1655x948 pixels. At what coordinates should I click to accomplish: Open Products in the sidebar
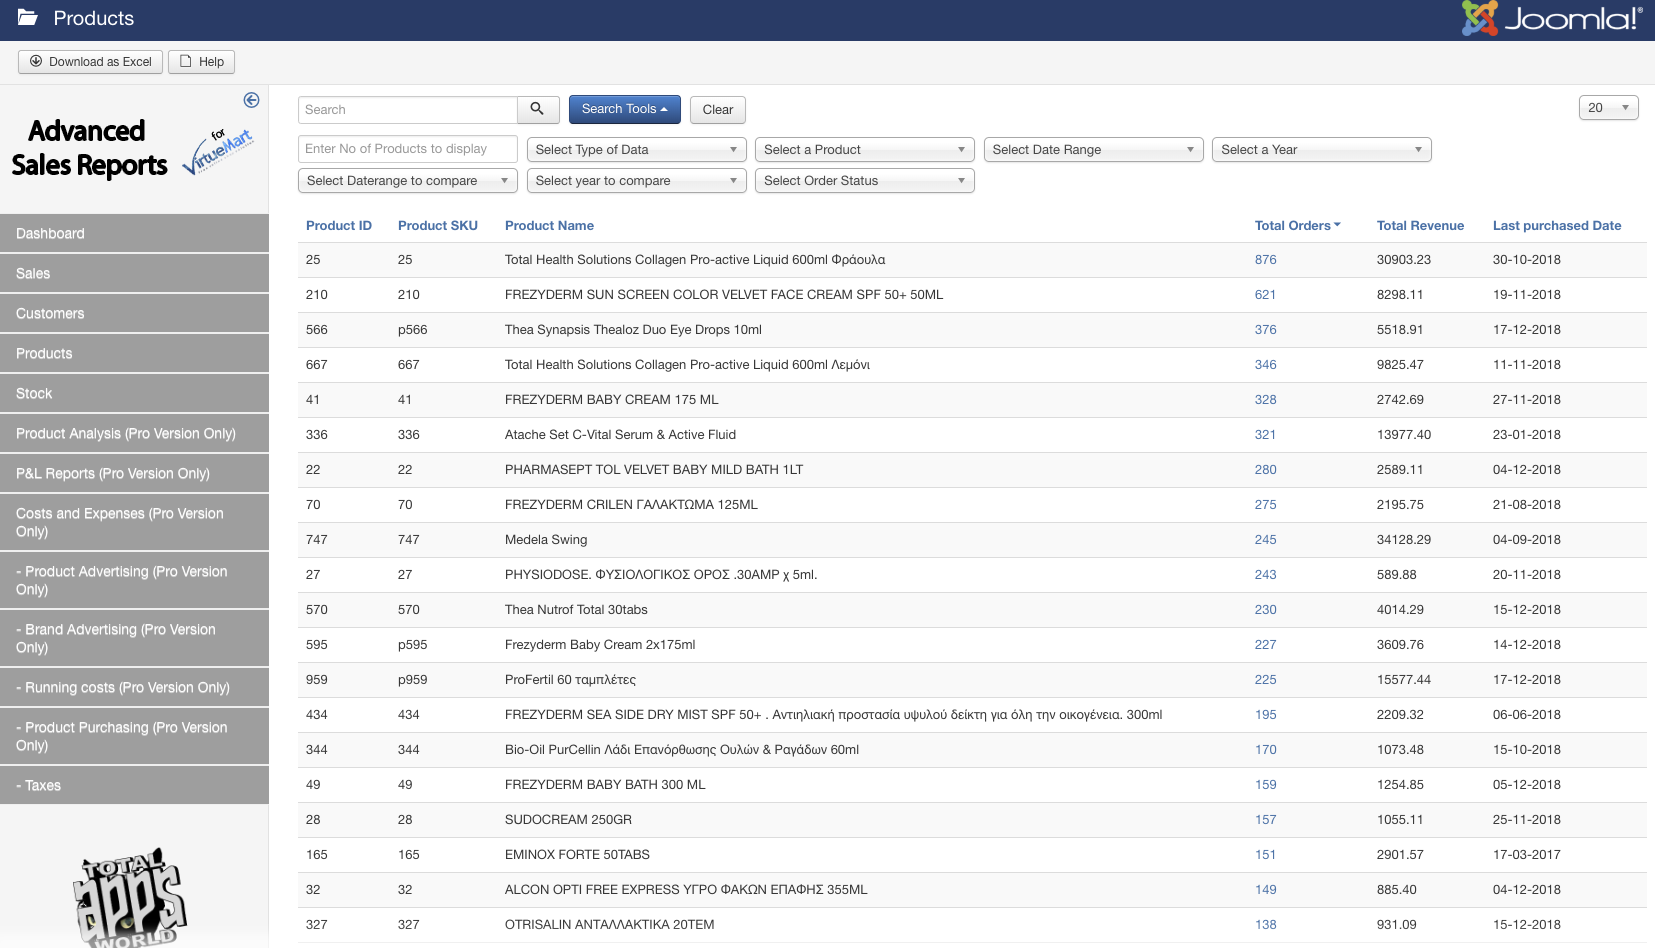[x=134, y=353]
